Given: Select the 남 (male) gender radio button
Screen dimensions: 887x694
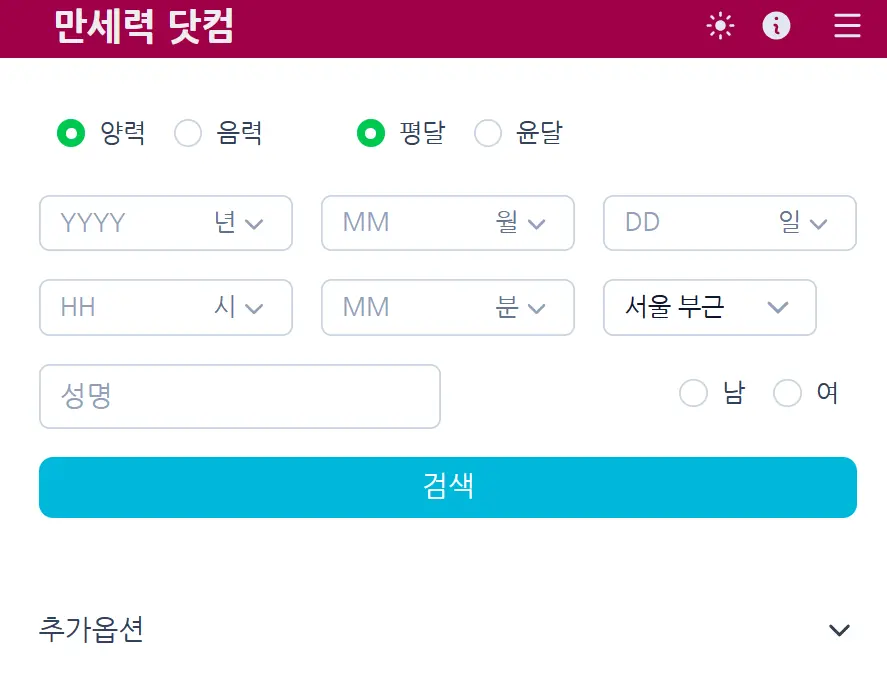Looking at the screenshot, I should (694, 393).
